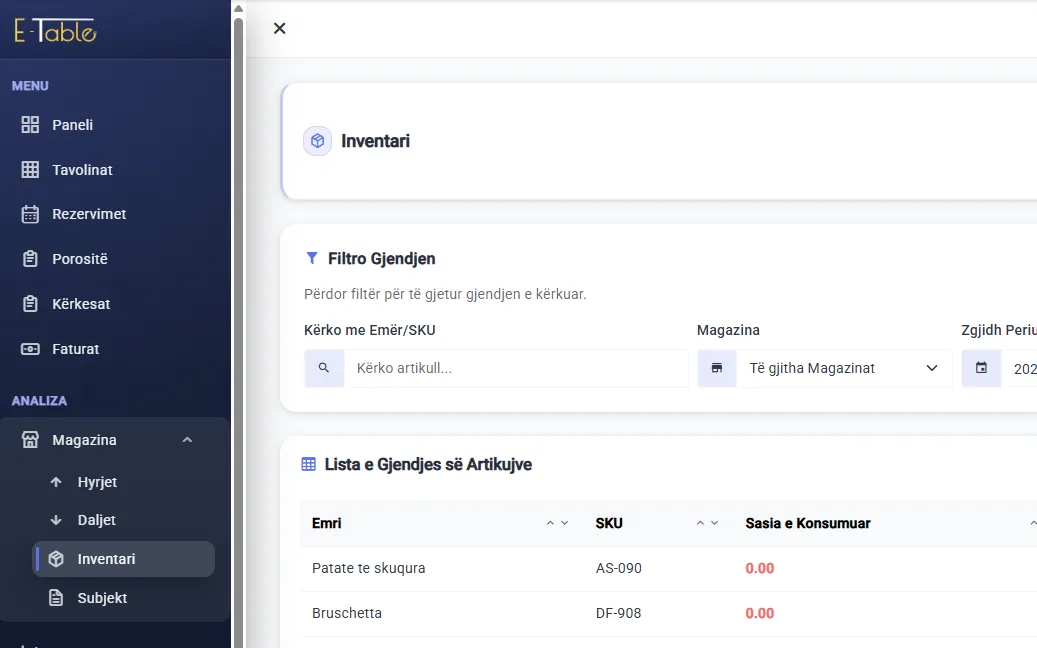Image resolution: width=1037 pixels, height=648 pixels.
Task: Click the Emri column header text
Action: coord(327,523)
